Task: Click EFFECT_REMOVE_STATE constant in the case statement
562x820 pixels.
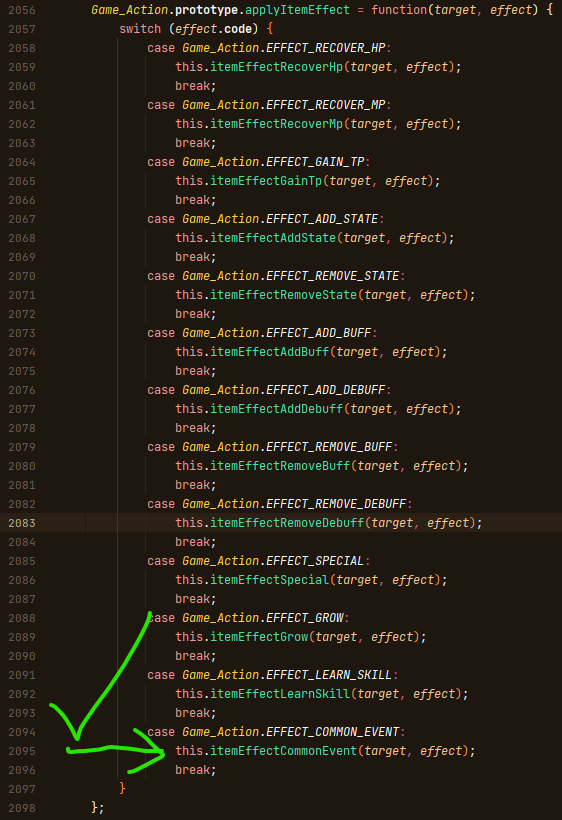Action: coord(332,276)
